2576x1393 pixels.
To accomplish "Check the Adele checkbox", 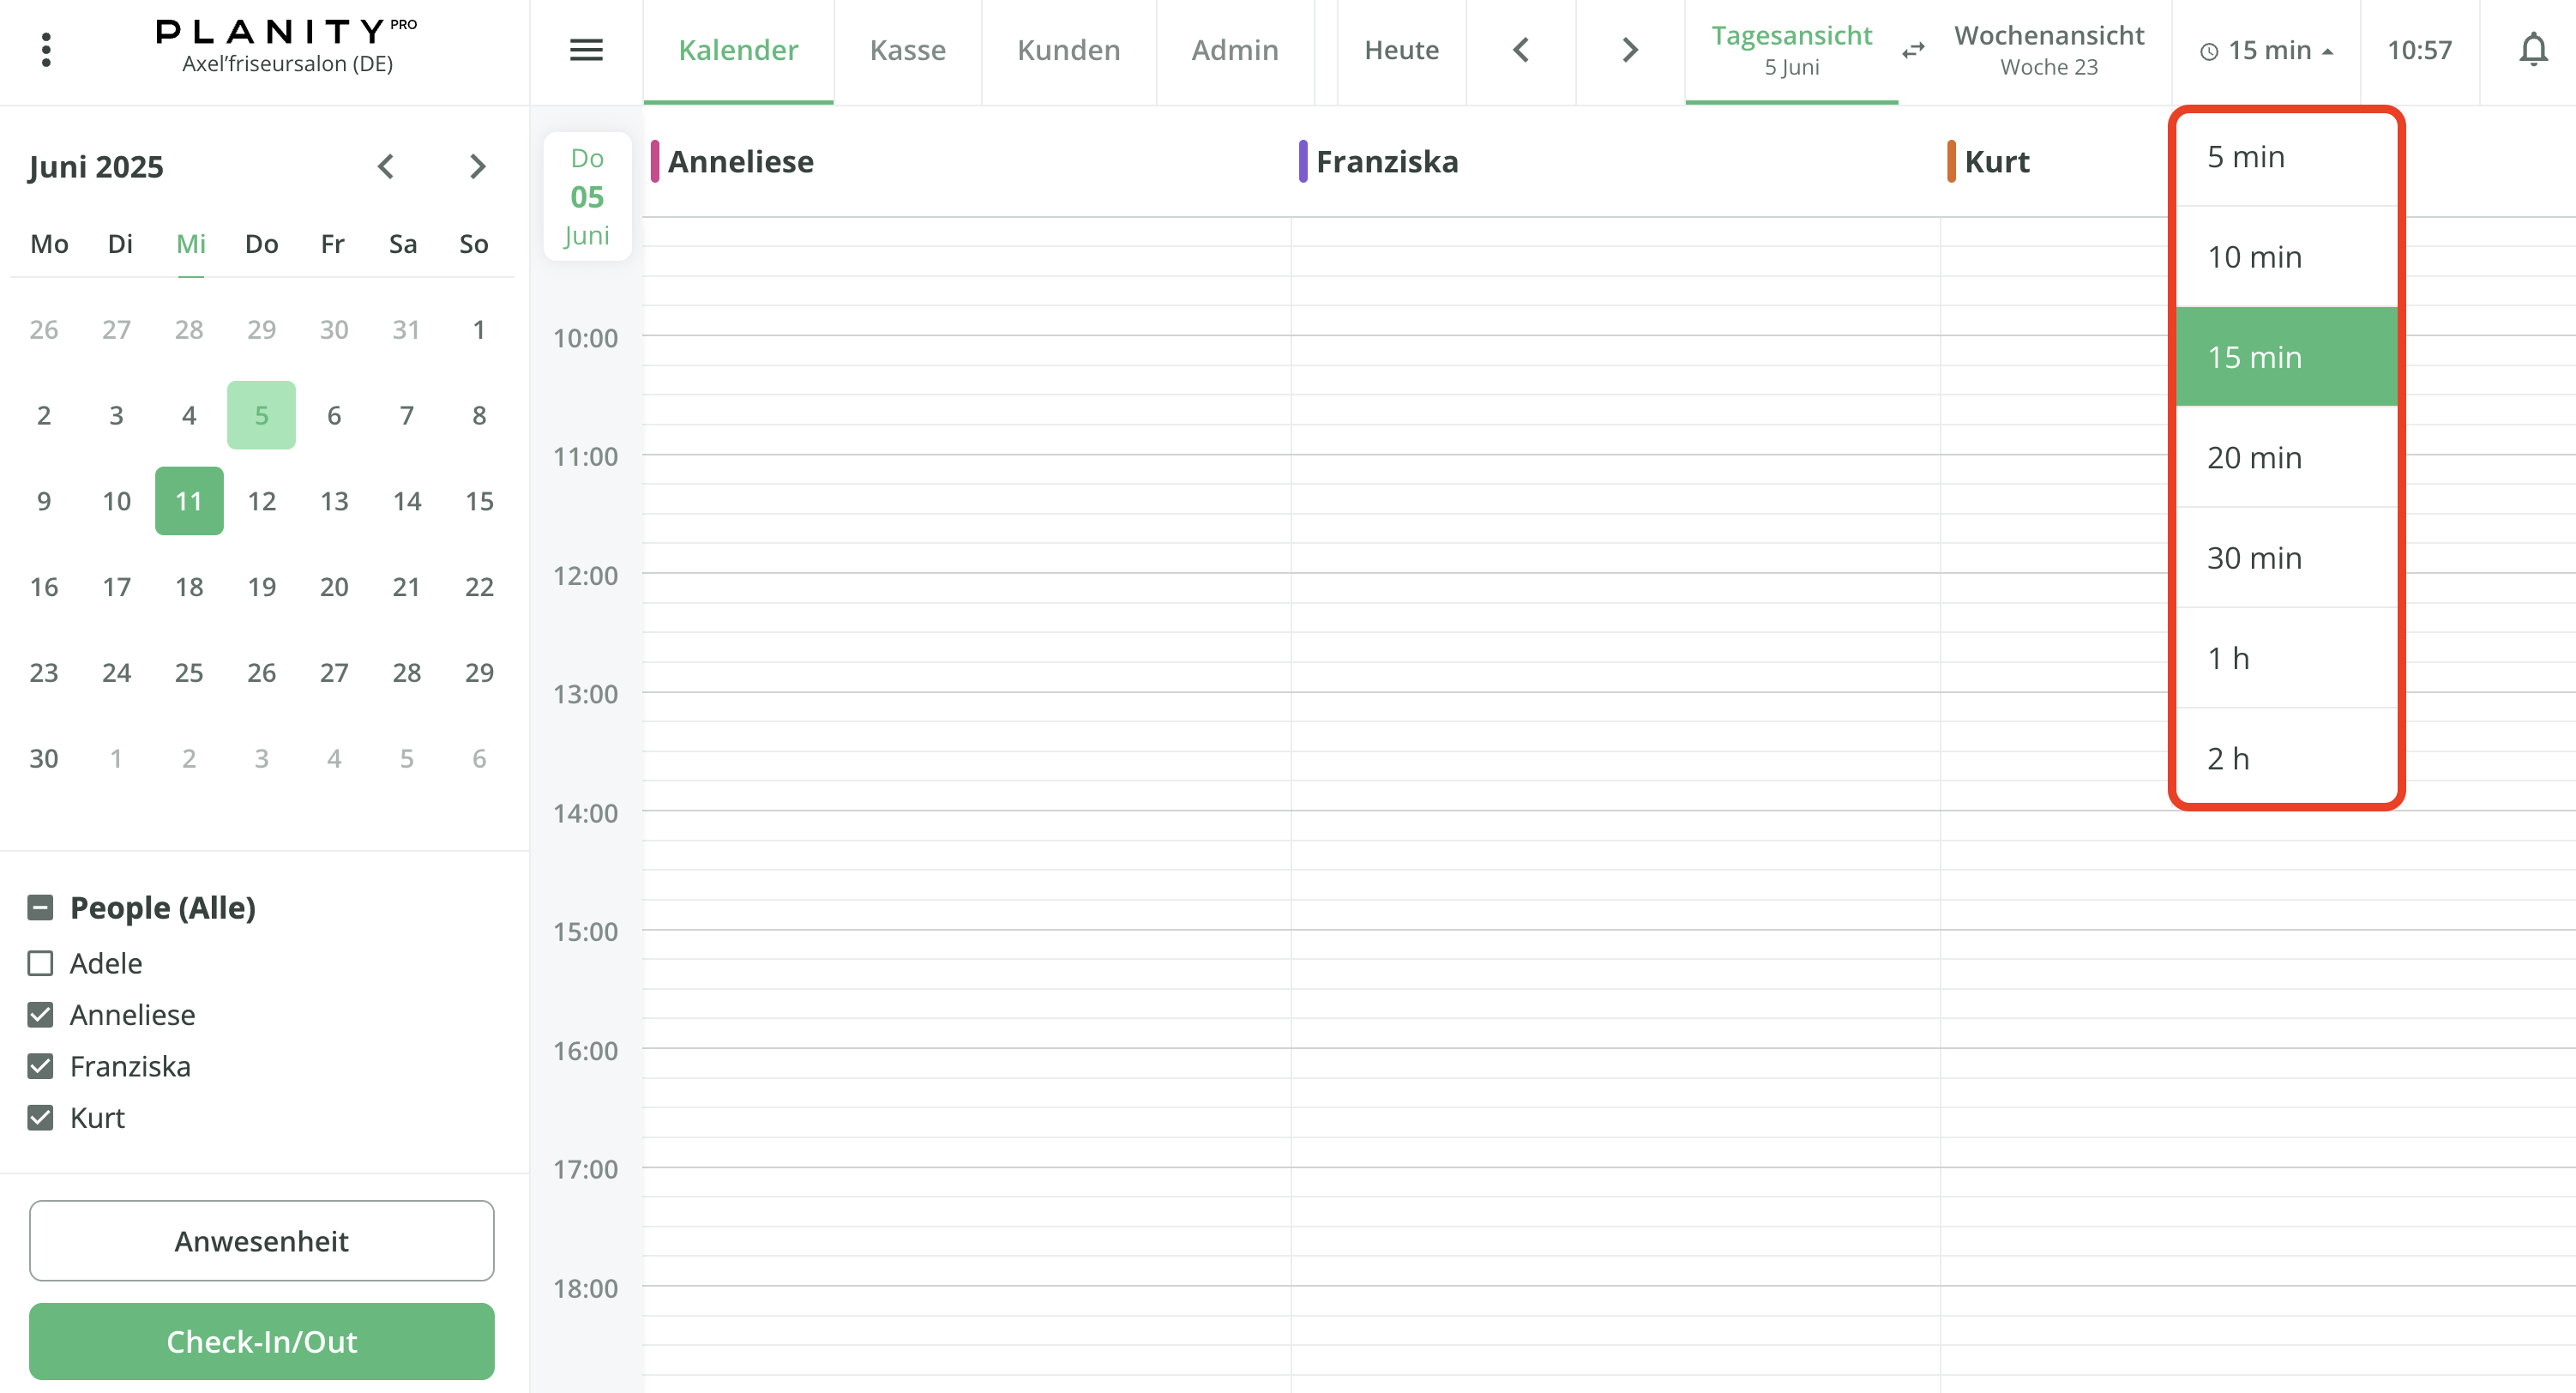I will 40,963.
